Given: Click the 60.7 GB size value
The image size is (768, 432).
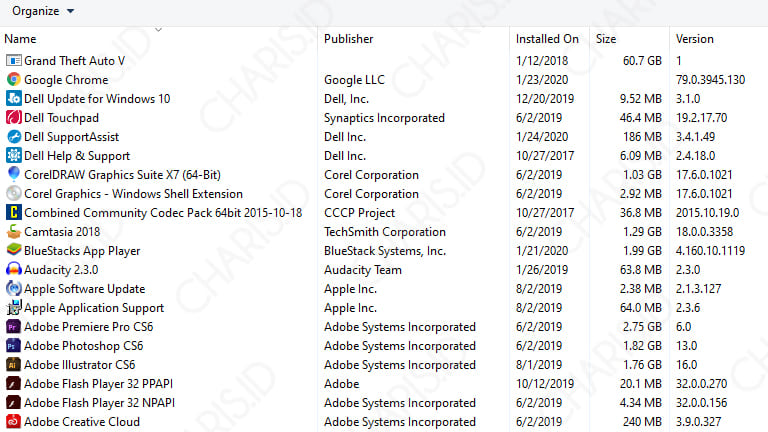Looking at the screenshot, I should pyautogui.click(x=642, y=61).
